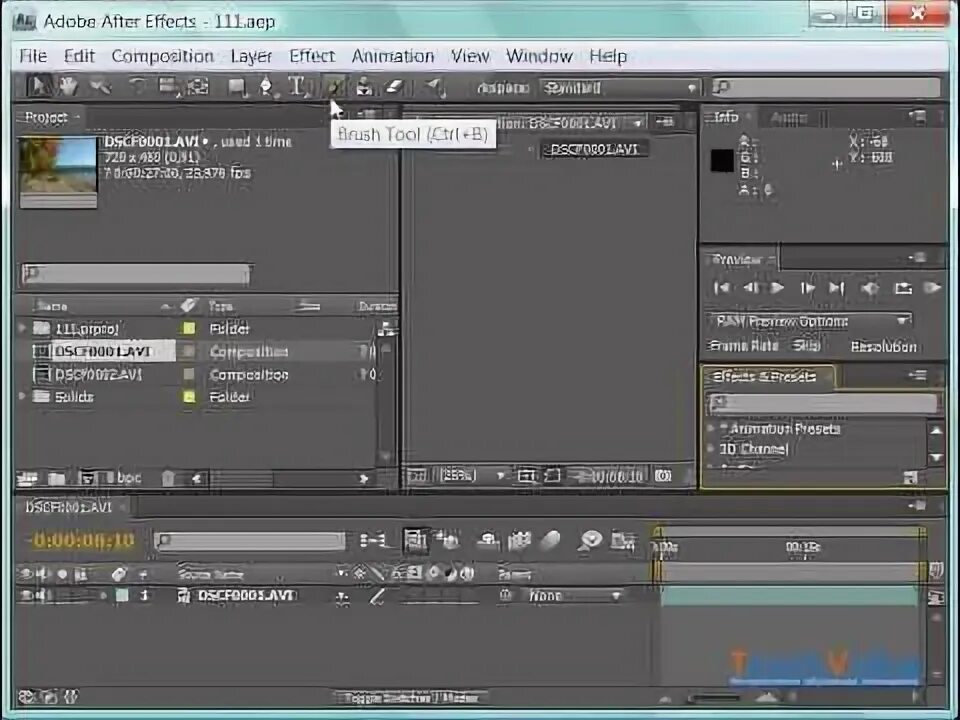
Task: Click the Interpret Footage icon
Action: pos(26,478)
